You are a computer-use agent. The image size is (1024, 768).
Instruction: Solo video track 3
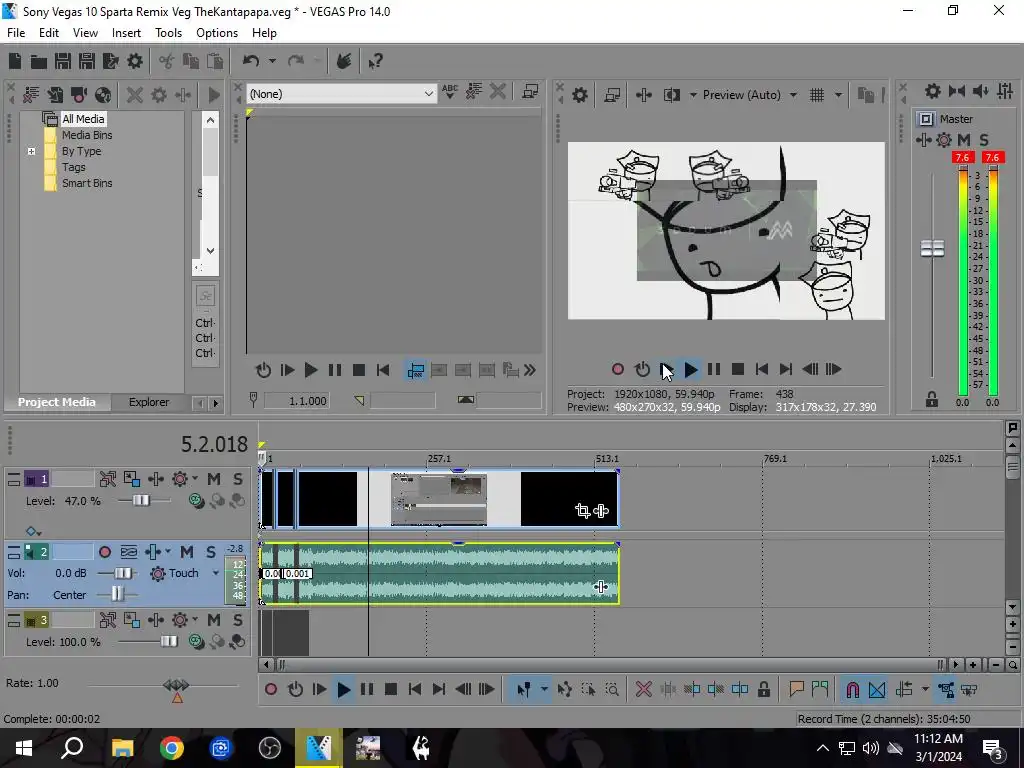238,620
